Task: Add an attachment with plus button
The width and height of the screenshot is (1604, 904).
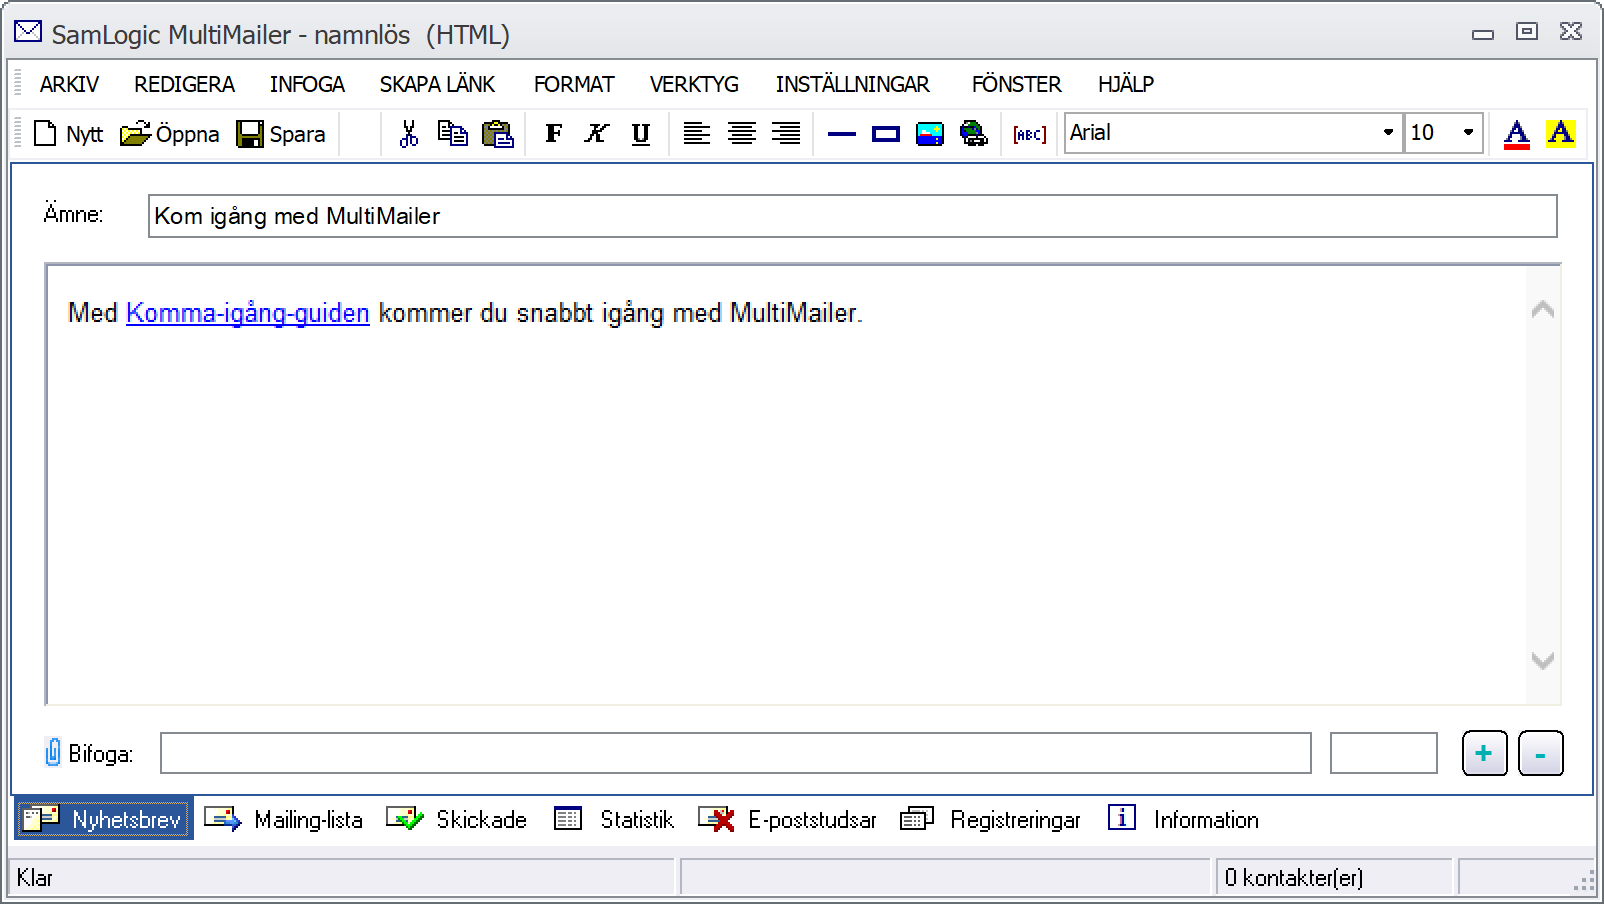Action: point(1484,753)
